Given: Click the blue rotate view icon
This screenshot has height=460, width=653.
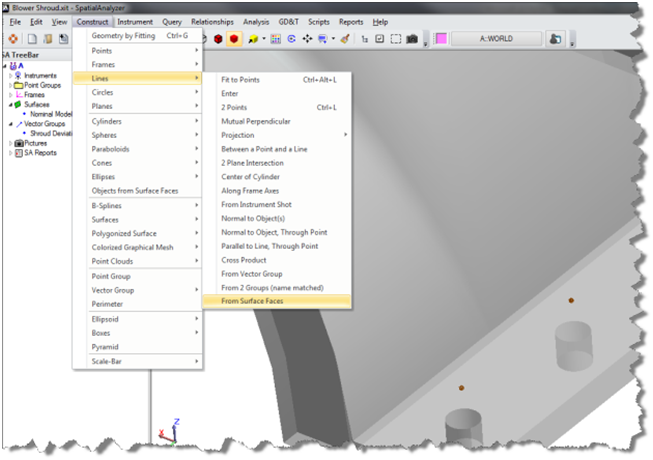Looking at the screenshot, I should [x=292, y=39].
